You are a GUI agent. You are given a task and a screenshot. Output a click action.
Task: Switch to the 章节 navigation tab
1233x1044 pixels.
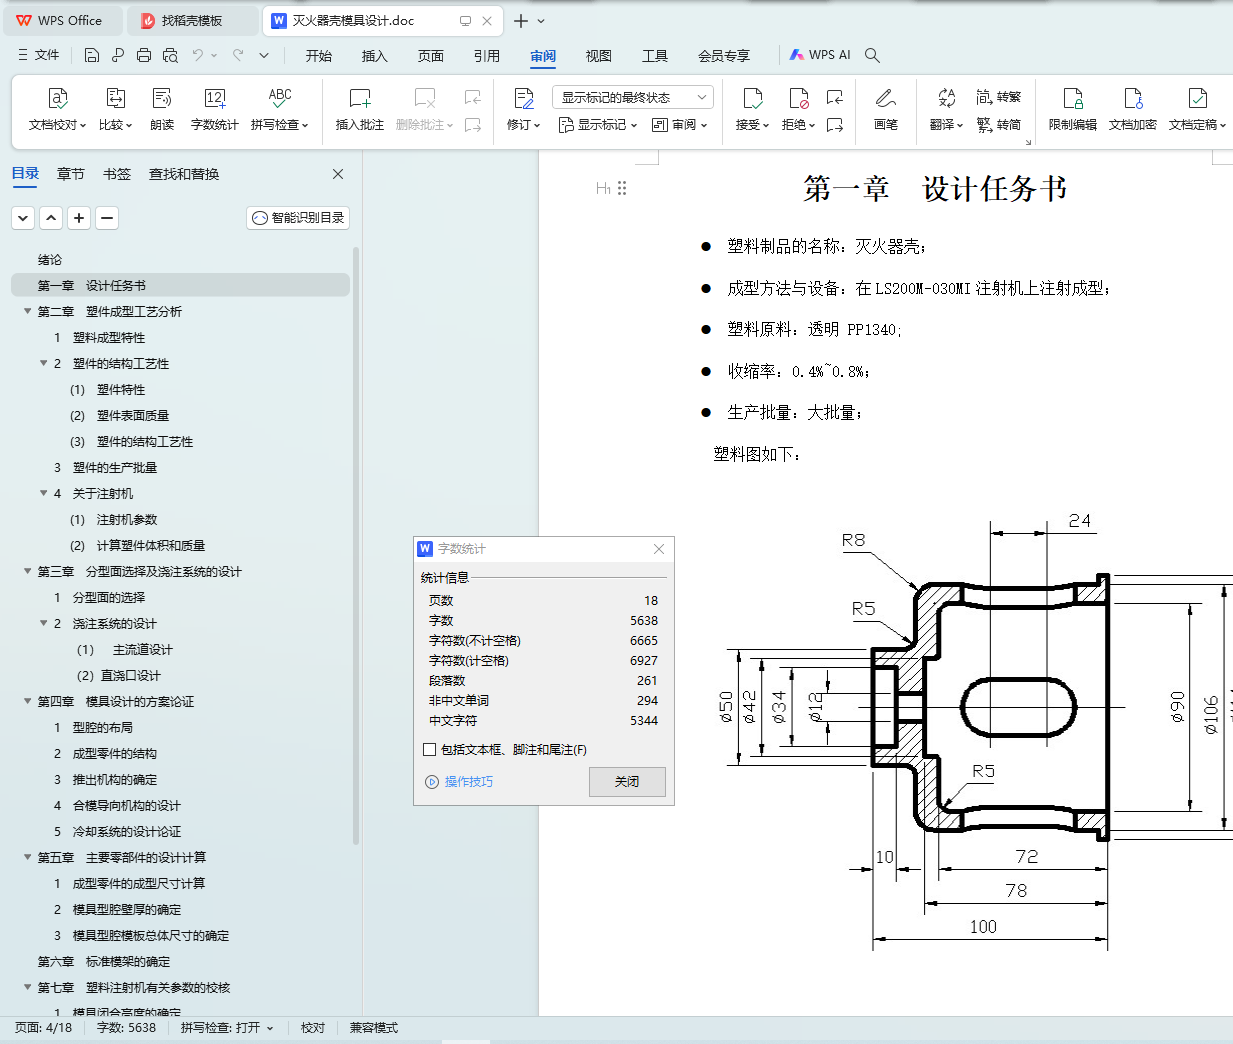[71, 174]
